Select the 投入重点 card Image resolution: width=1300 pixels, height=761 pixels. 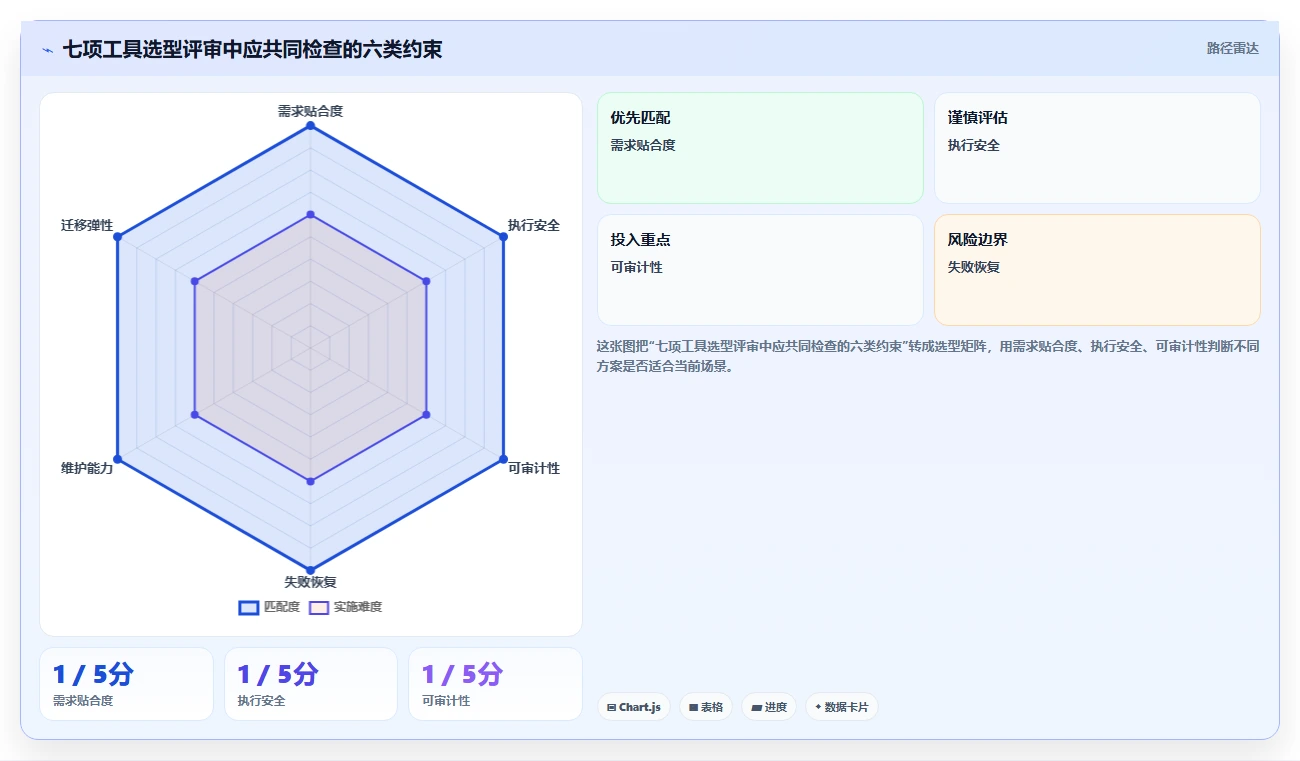click(760, 270)
